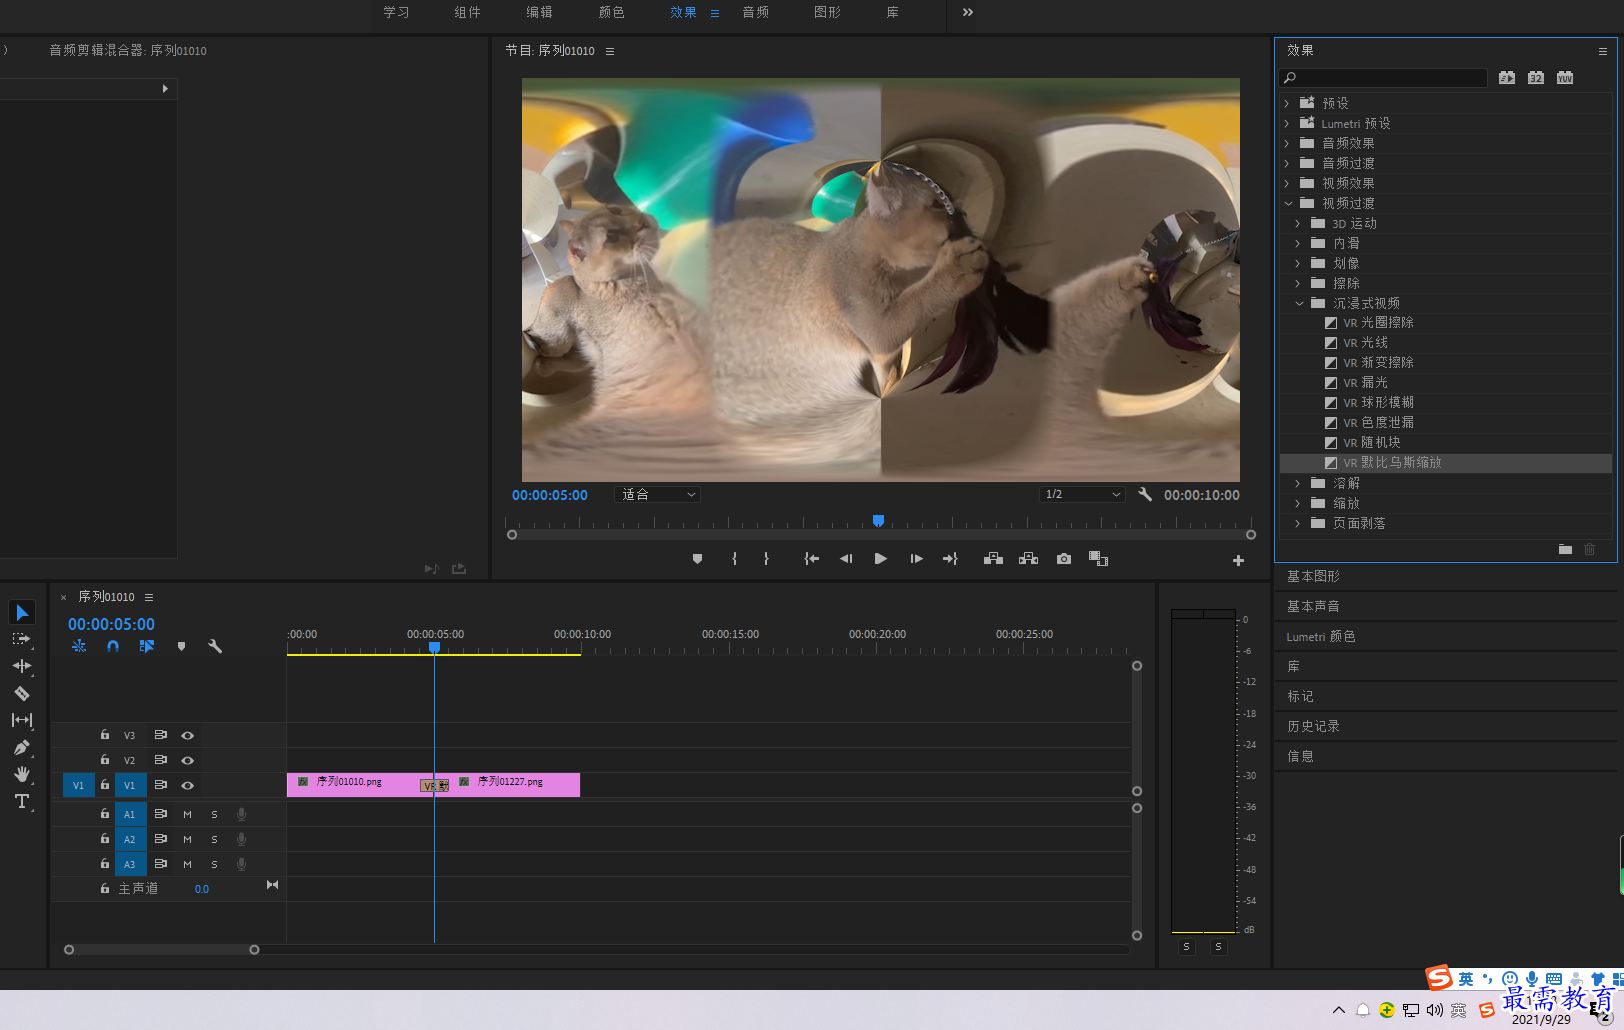
Task: Go to Out point in program monitor
Action: (950, 559)
